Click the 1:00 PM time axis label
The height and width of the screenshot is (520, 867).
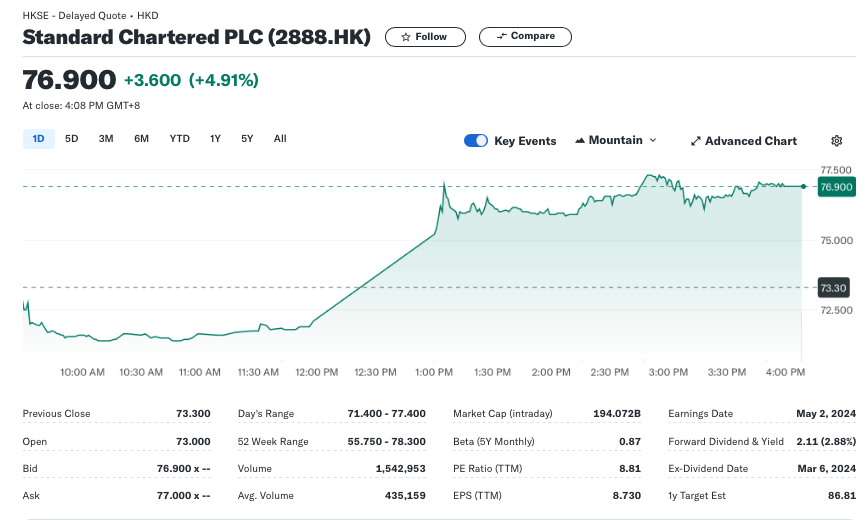[x=434, y=372]
